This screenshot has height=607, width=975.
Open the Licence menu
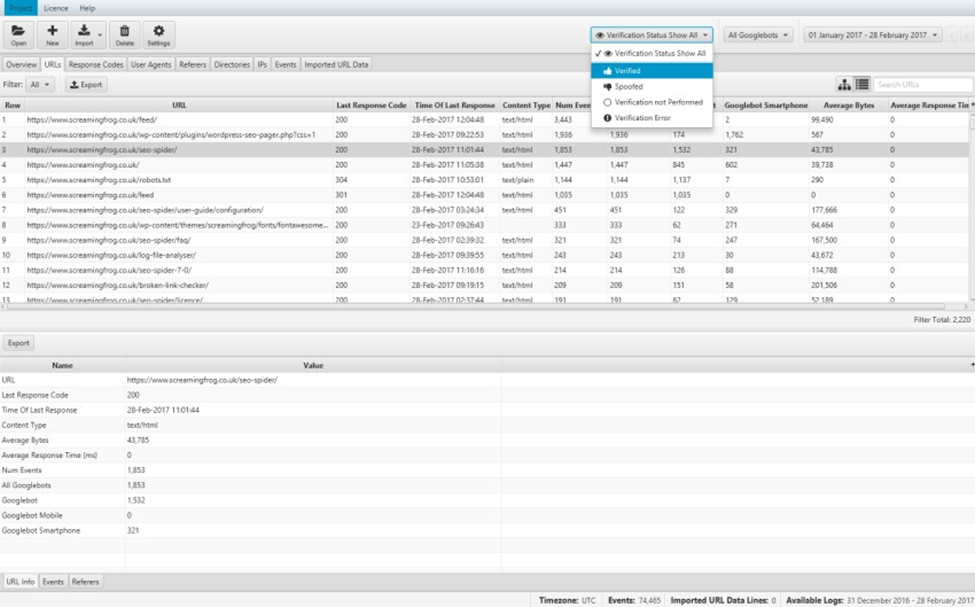(x=56, y=7)
